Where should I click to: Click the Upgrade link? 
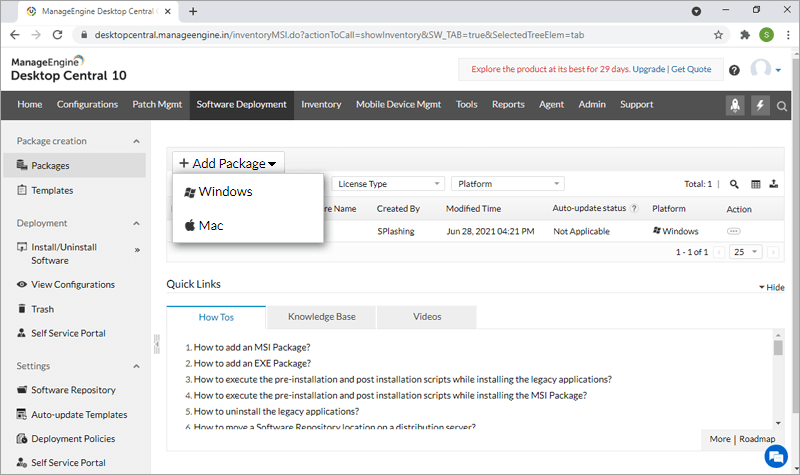click(648, 70)
